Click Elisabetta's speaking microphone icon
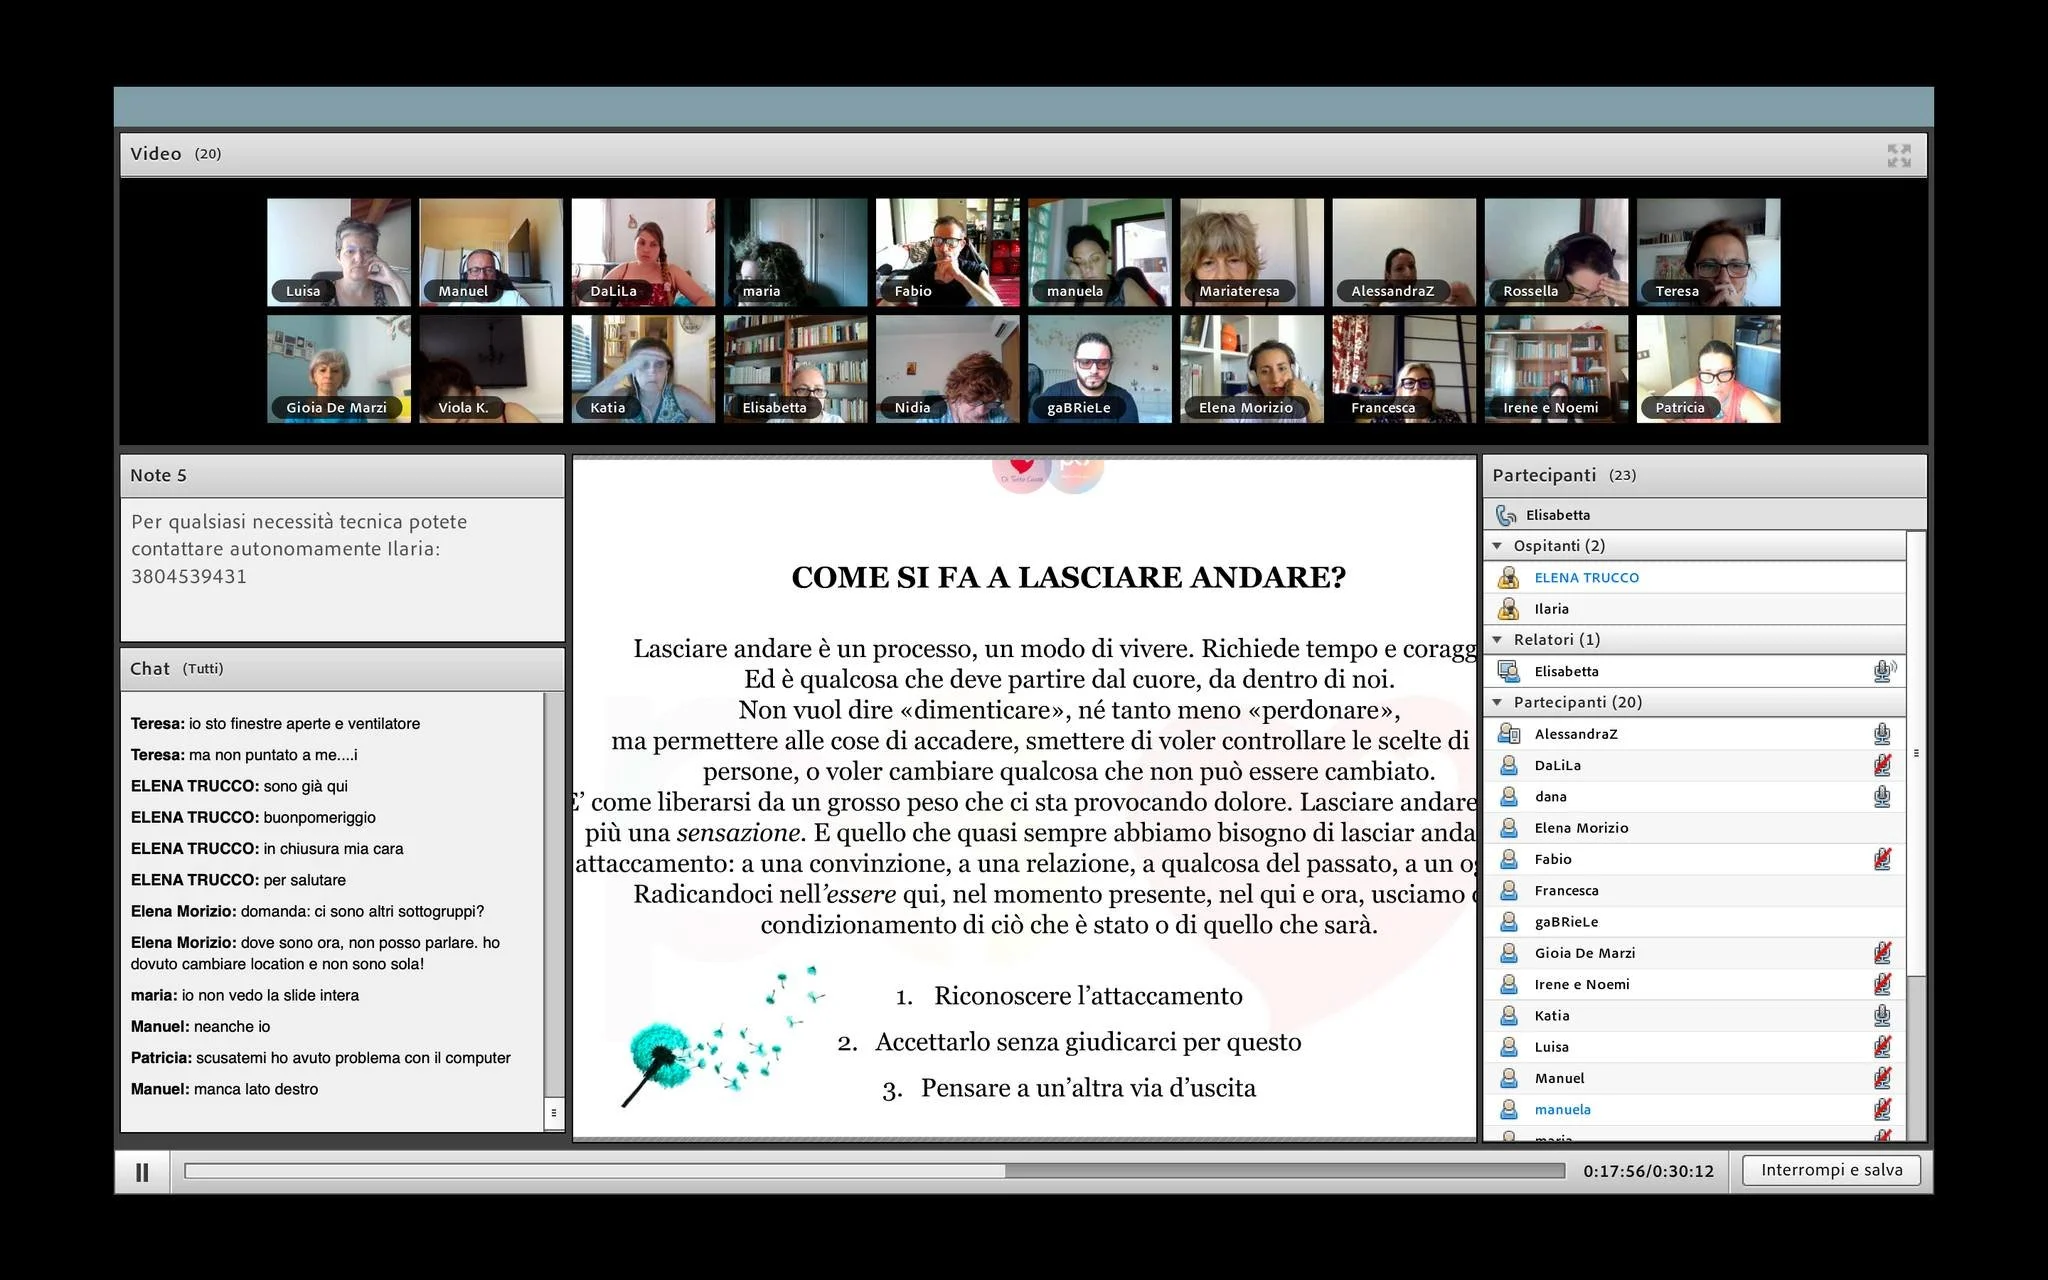 (x=1883, y=671)
